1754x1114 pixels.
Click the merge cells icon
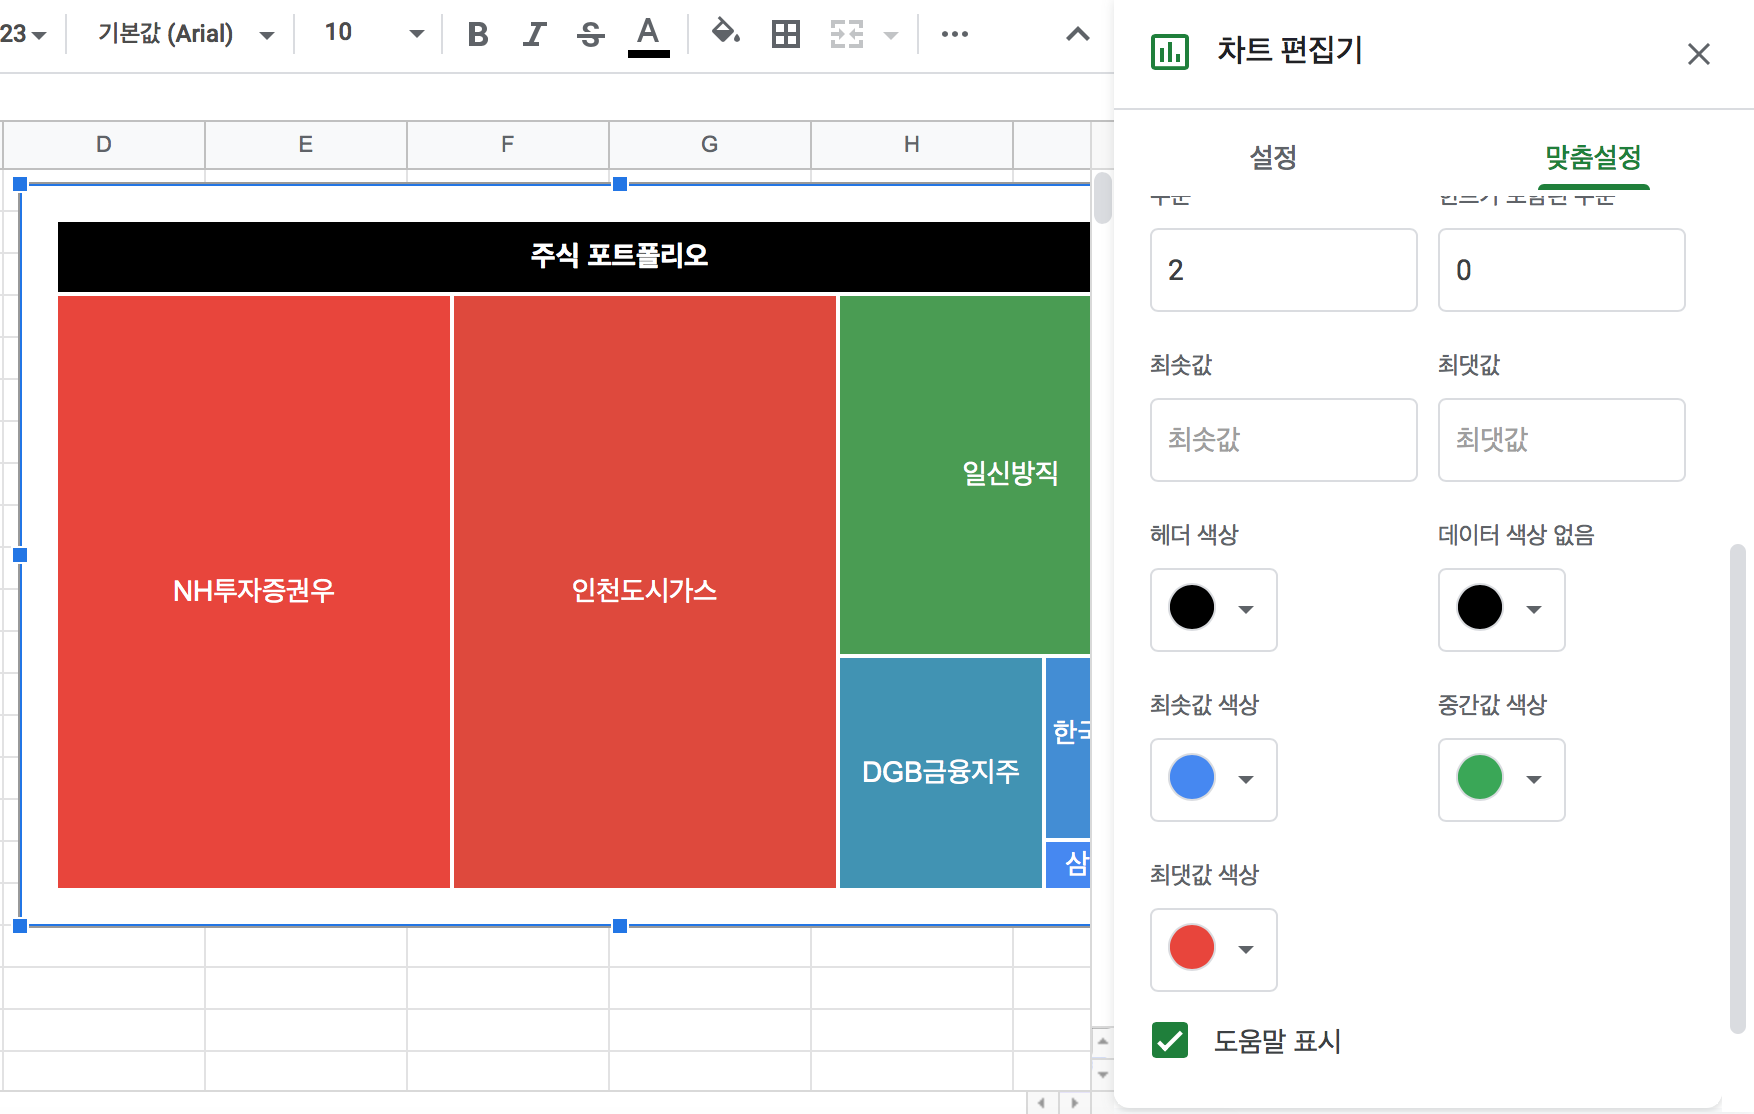[846, 34]
